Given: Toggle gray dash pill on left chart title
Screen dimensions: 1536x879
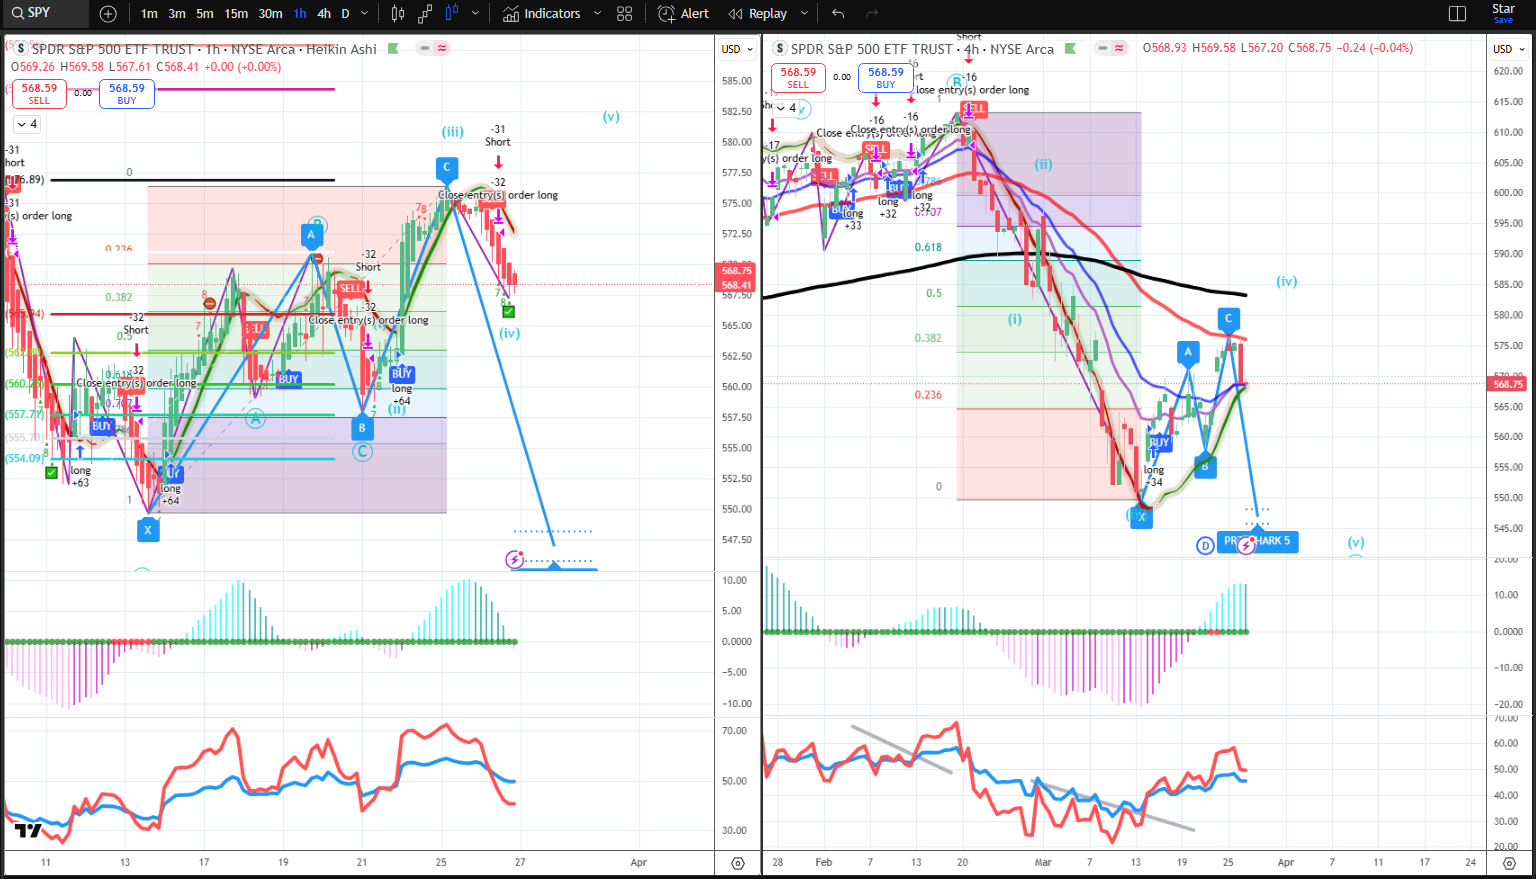Looking at the screenshot, I should pos(425,48).
